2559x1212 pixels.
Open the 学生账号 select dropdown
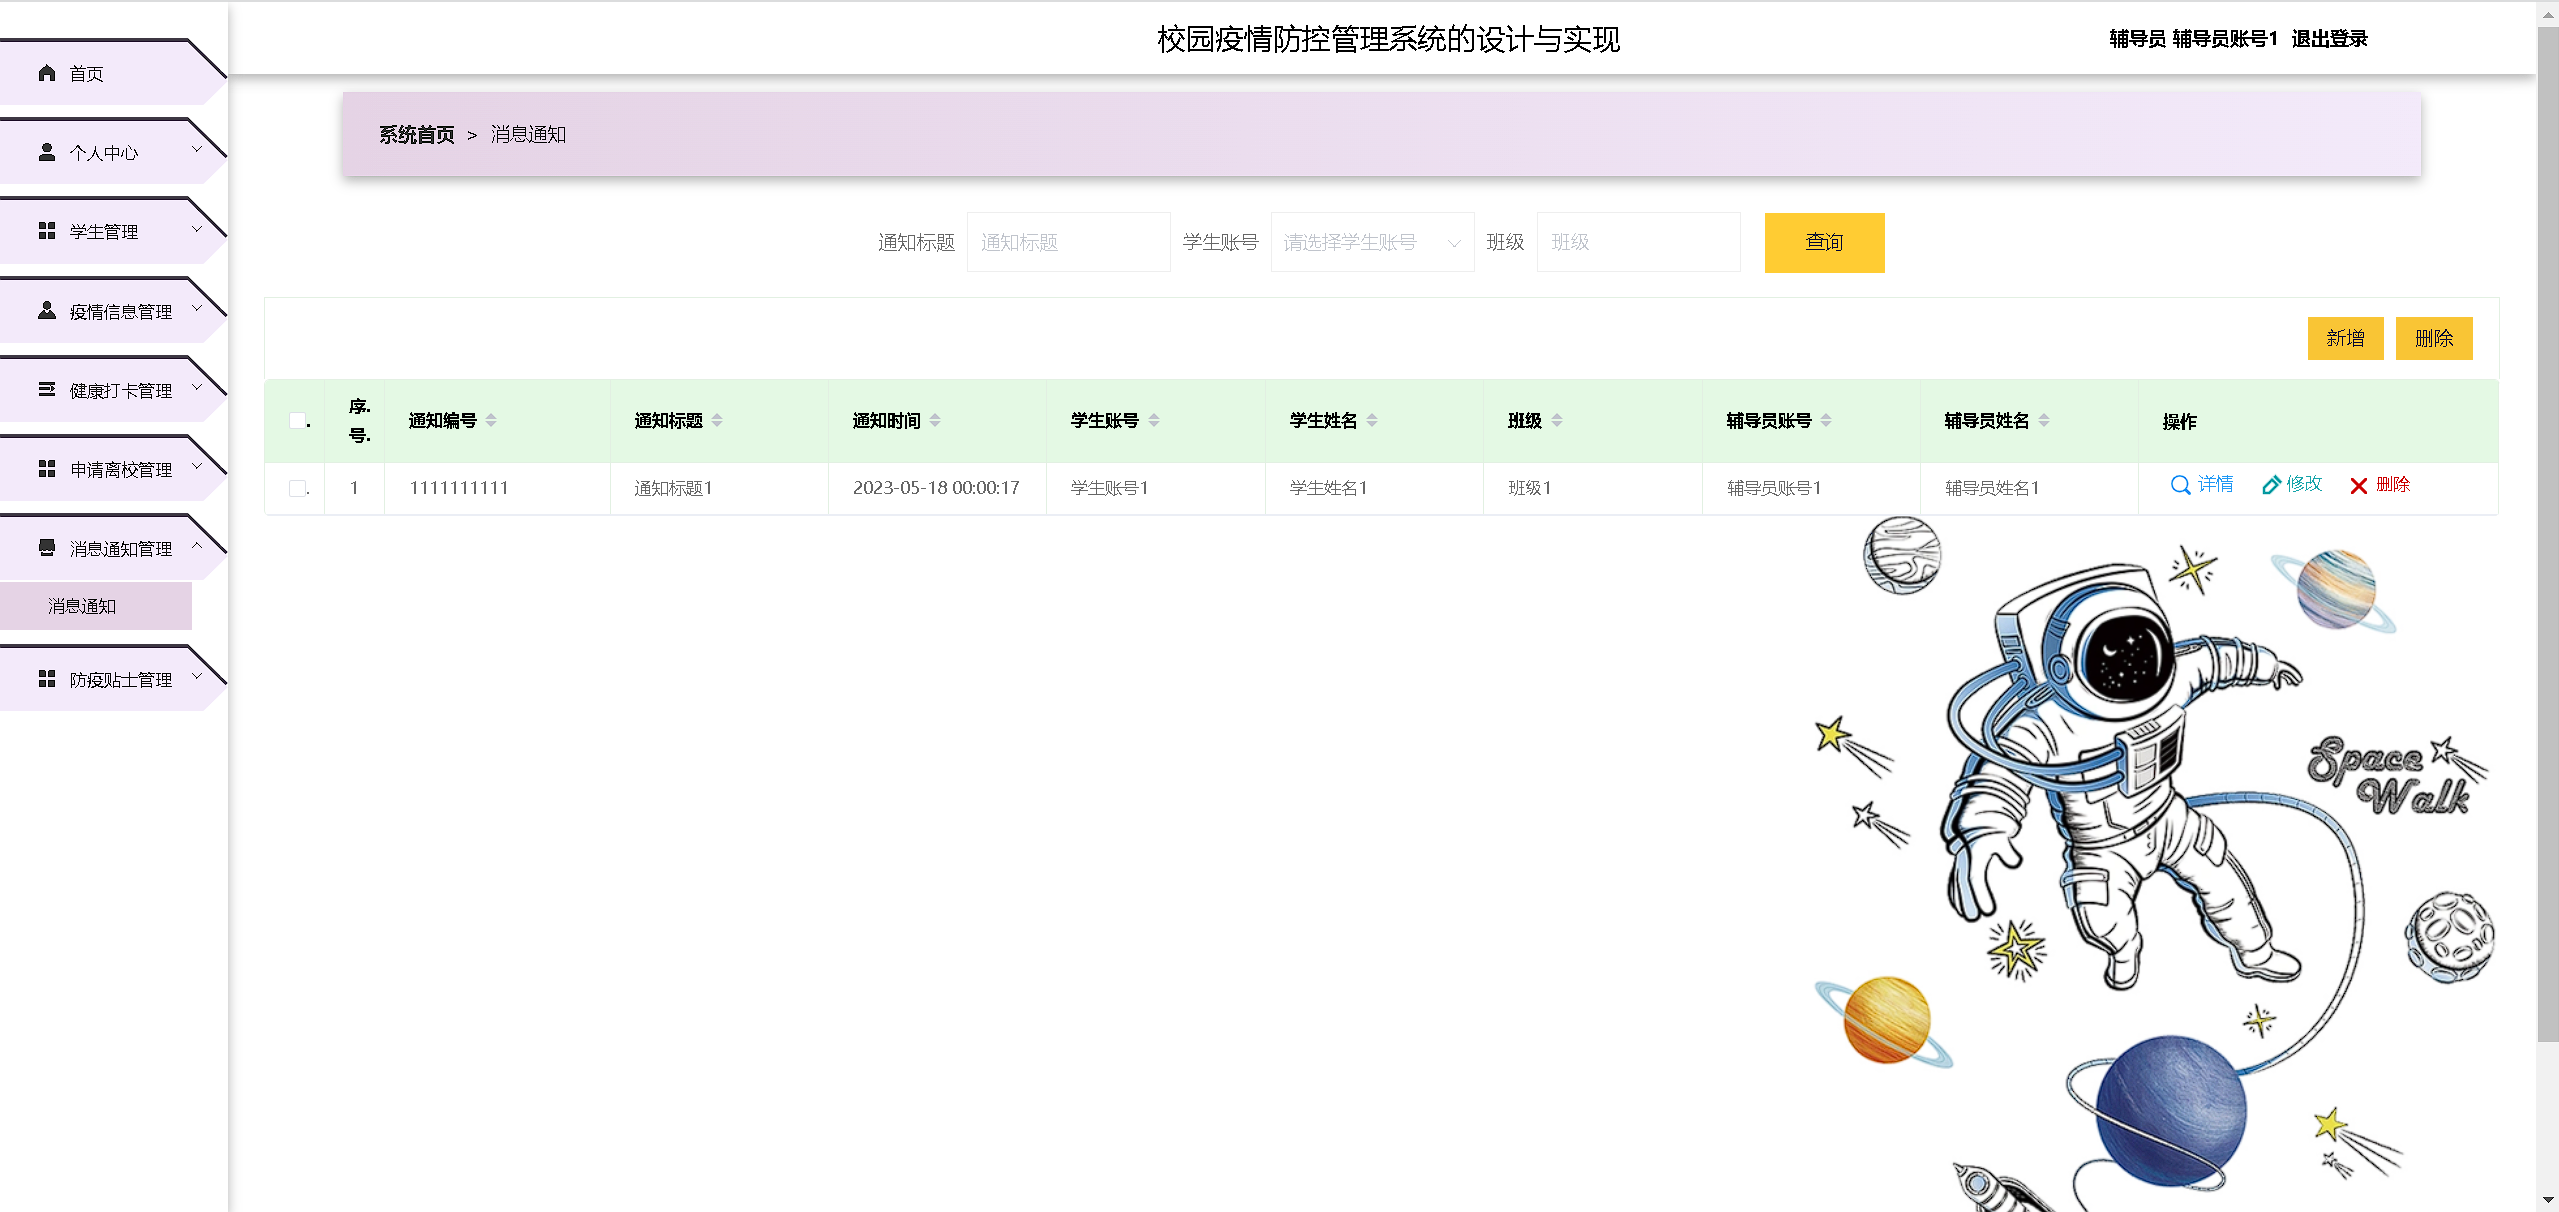click(1371, 243)
